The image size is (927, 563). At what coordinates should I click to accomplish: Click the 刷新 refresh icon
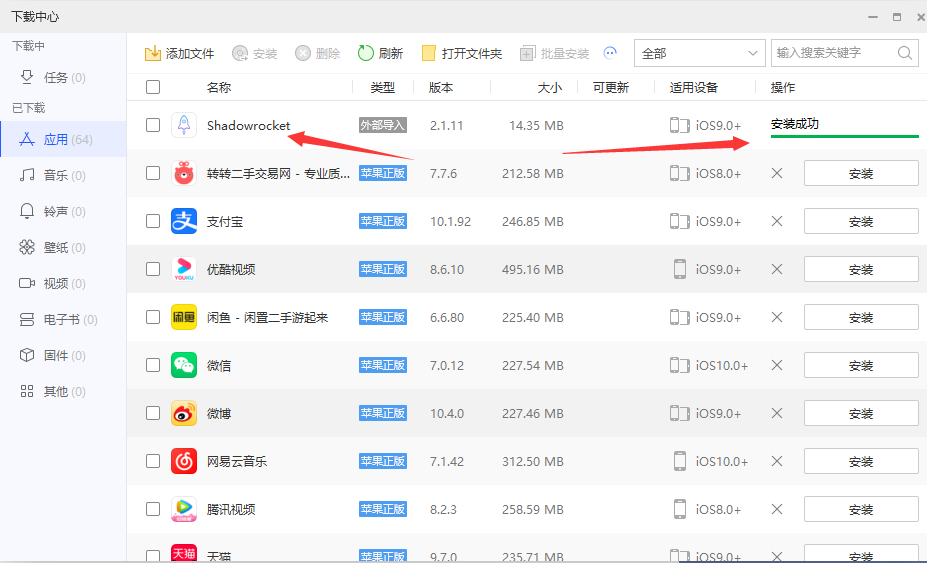pyautogui.click(x=366, y=54)
